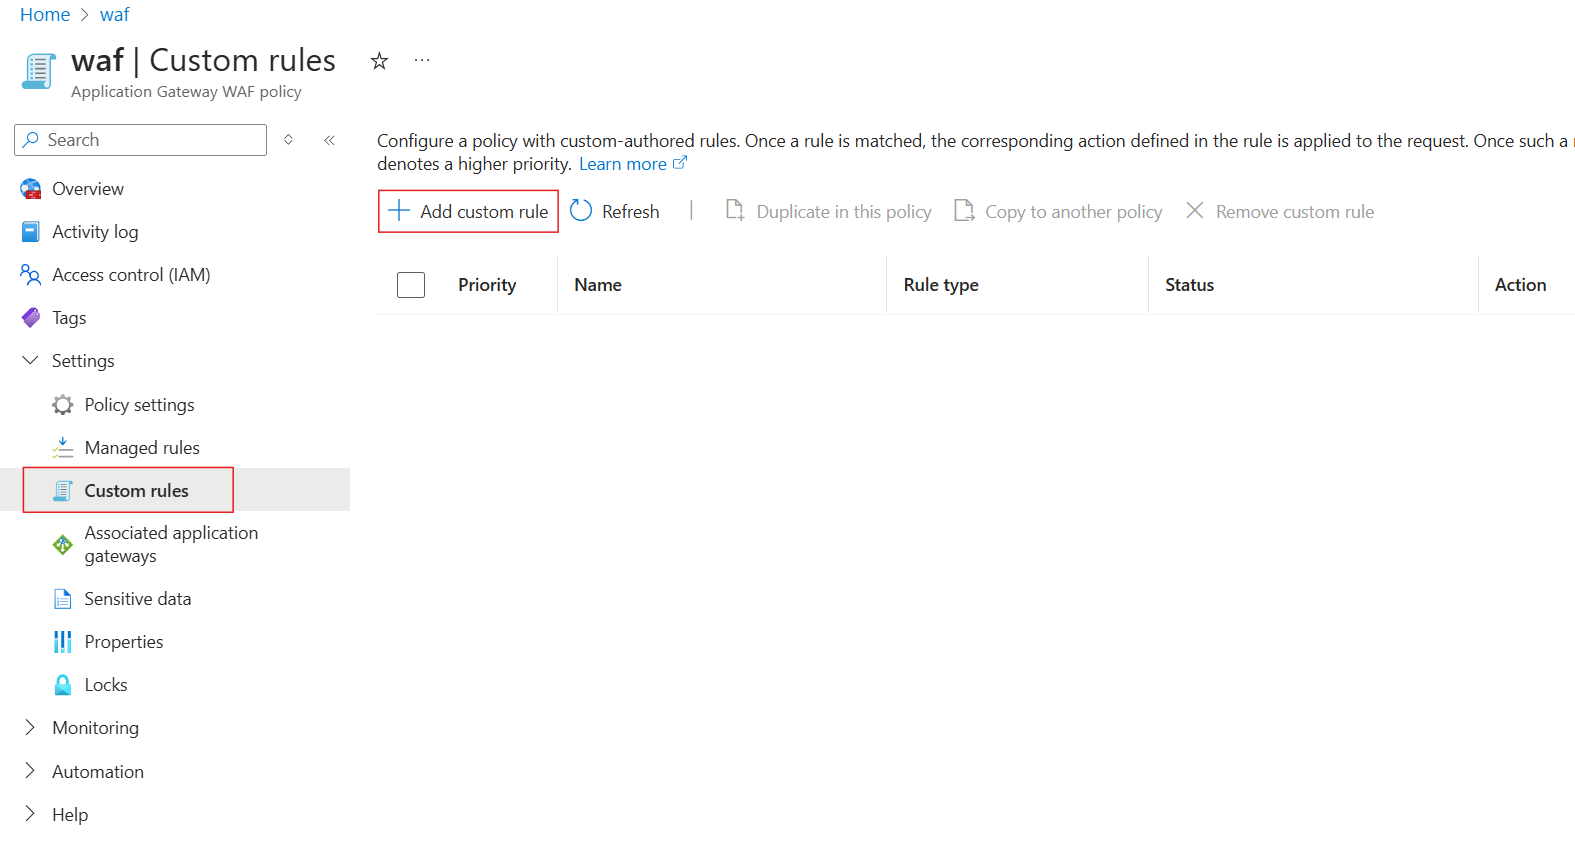The height and width of the screenshot is (841, 1575).
Task: Click the Custom rules scroll icon in sidebar
Action: 63,491
